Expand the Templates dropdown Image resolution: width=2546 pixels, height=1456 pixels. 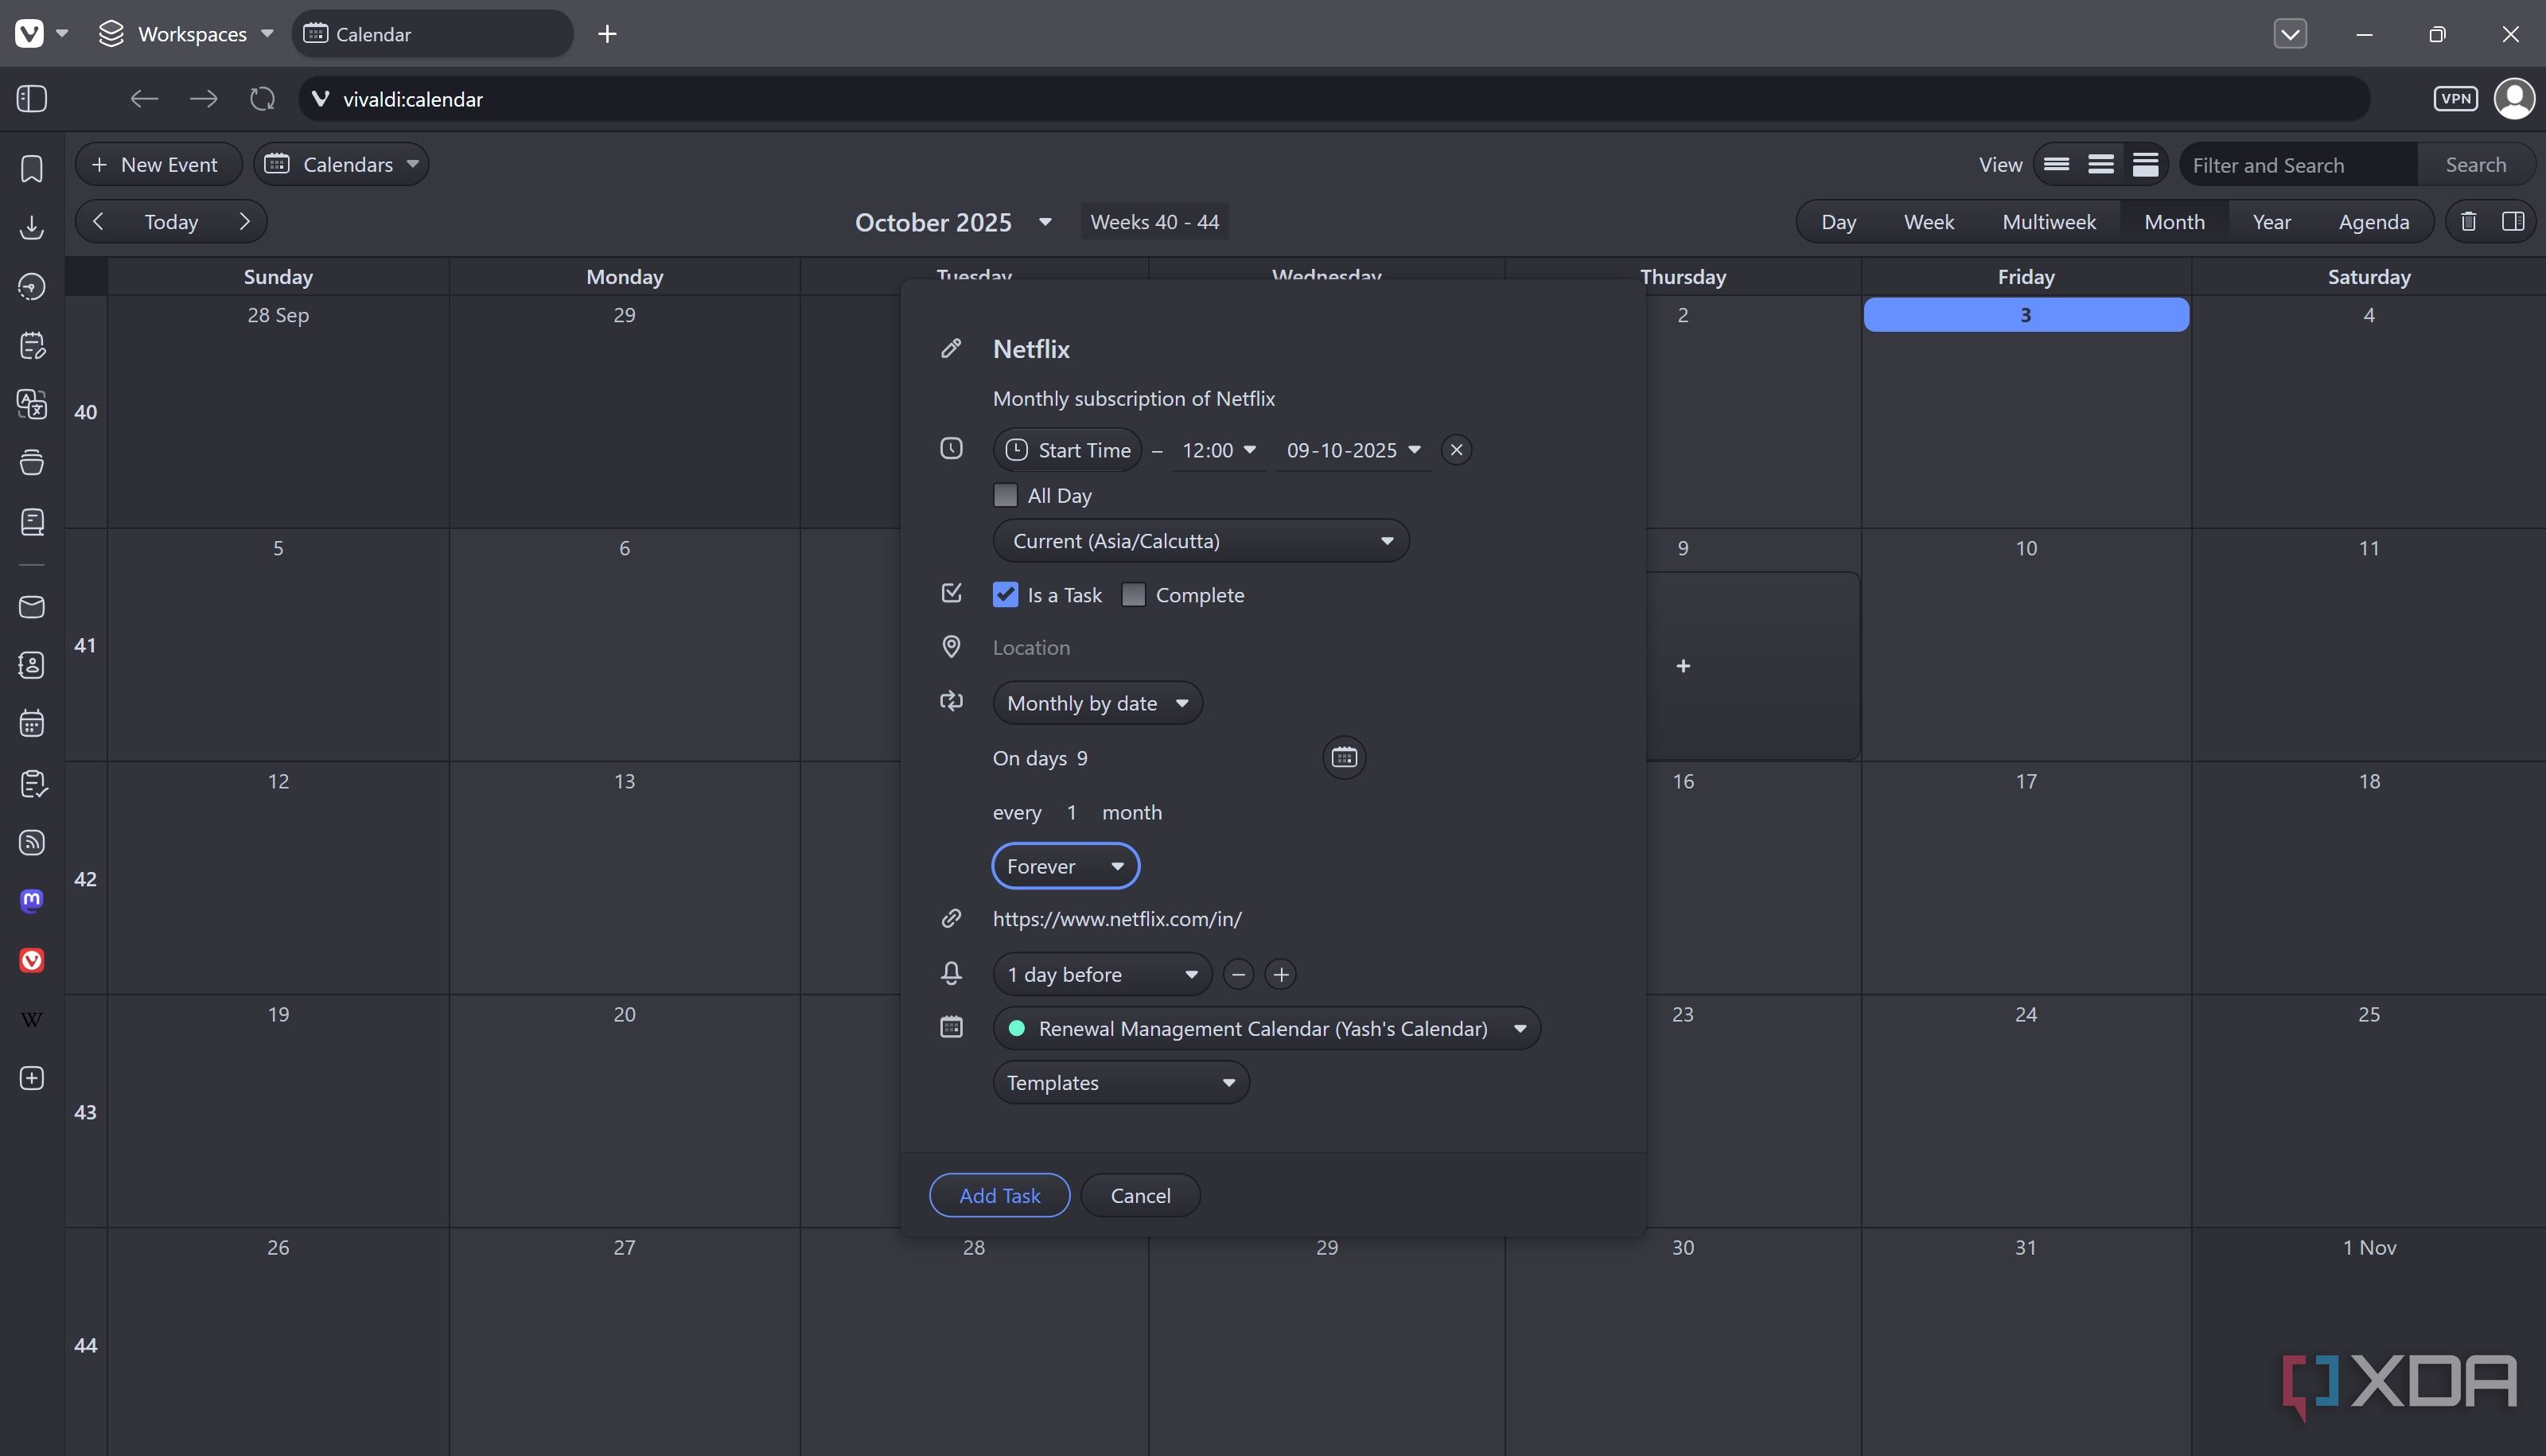[x=1121, y=1083]
